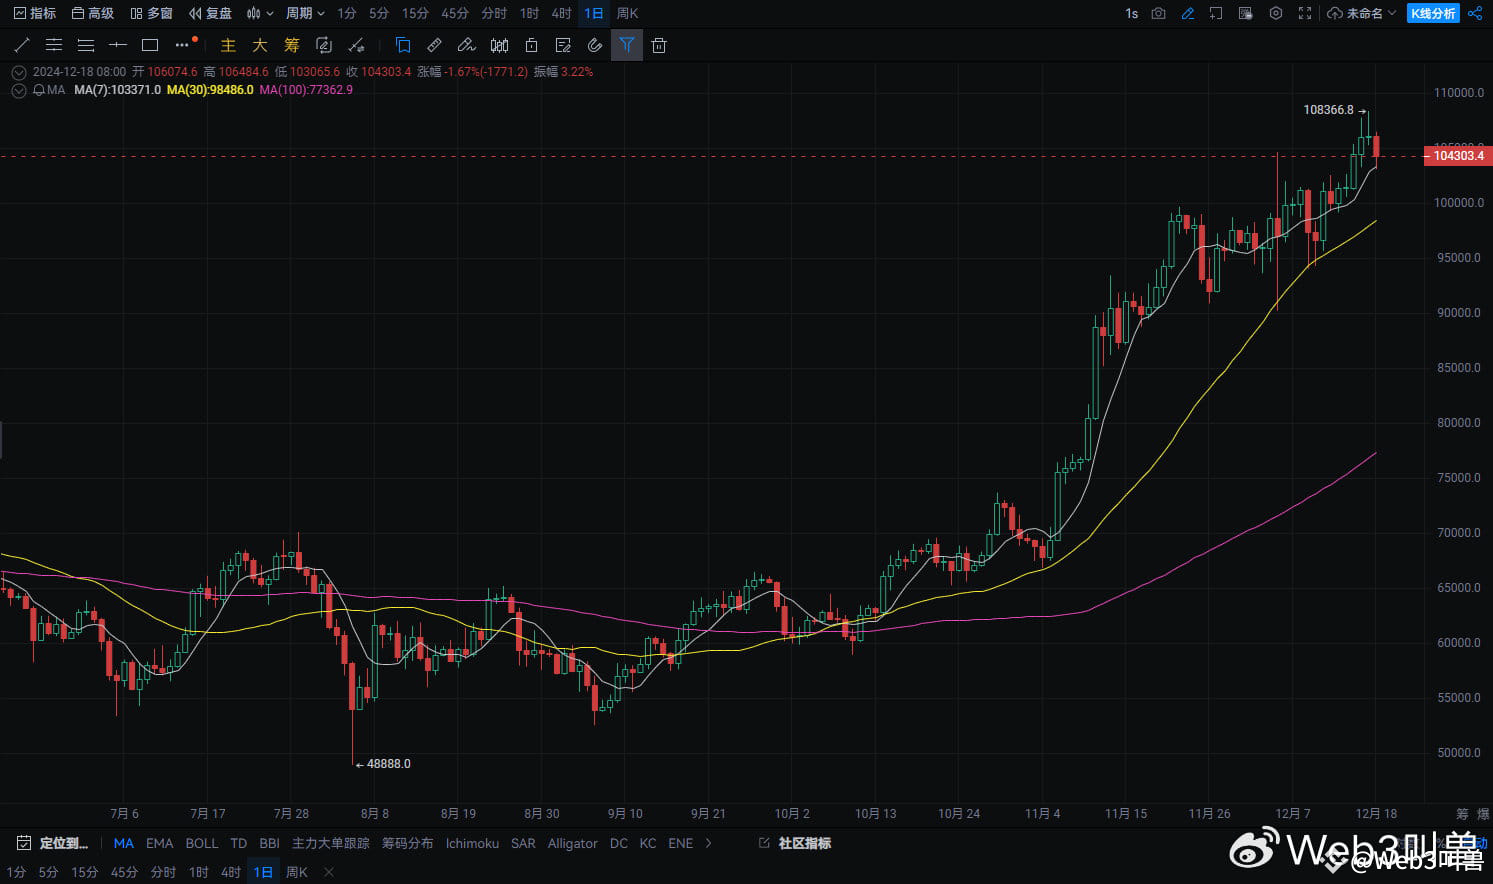Screen dimensions: 1493x884
Task: Toggle the Ichimoku indicator
Action: click(472, 843)
